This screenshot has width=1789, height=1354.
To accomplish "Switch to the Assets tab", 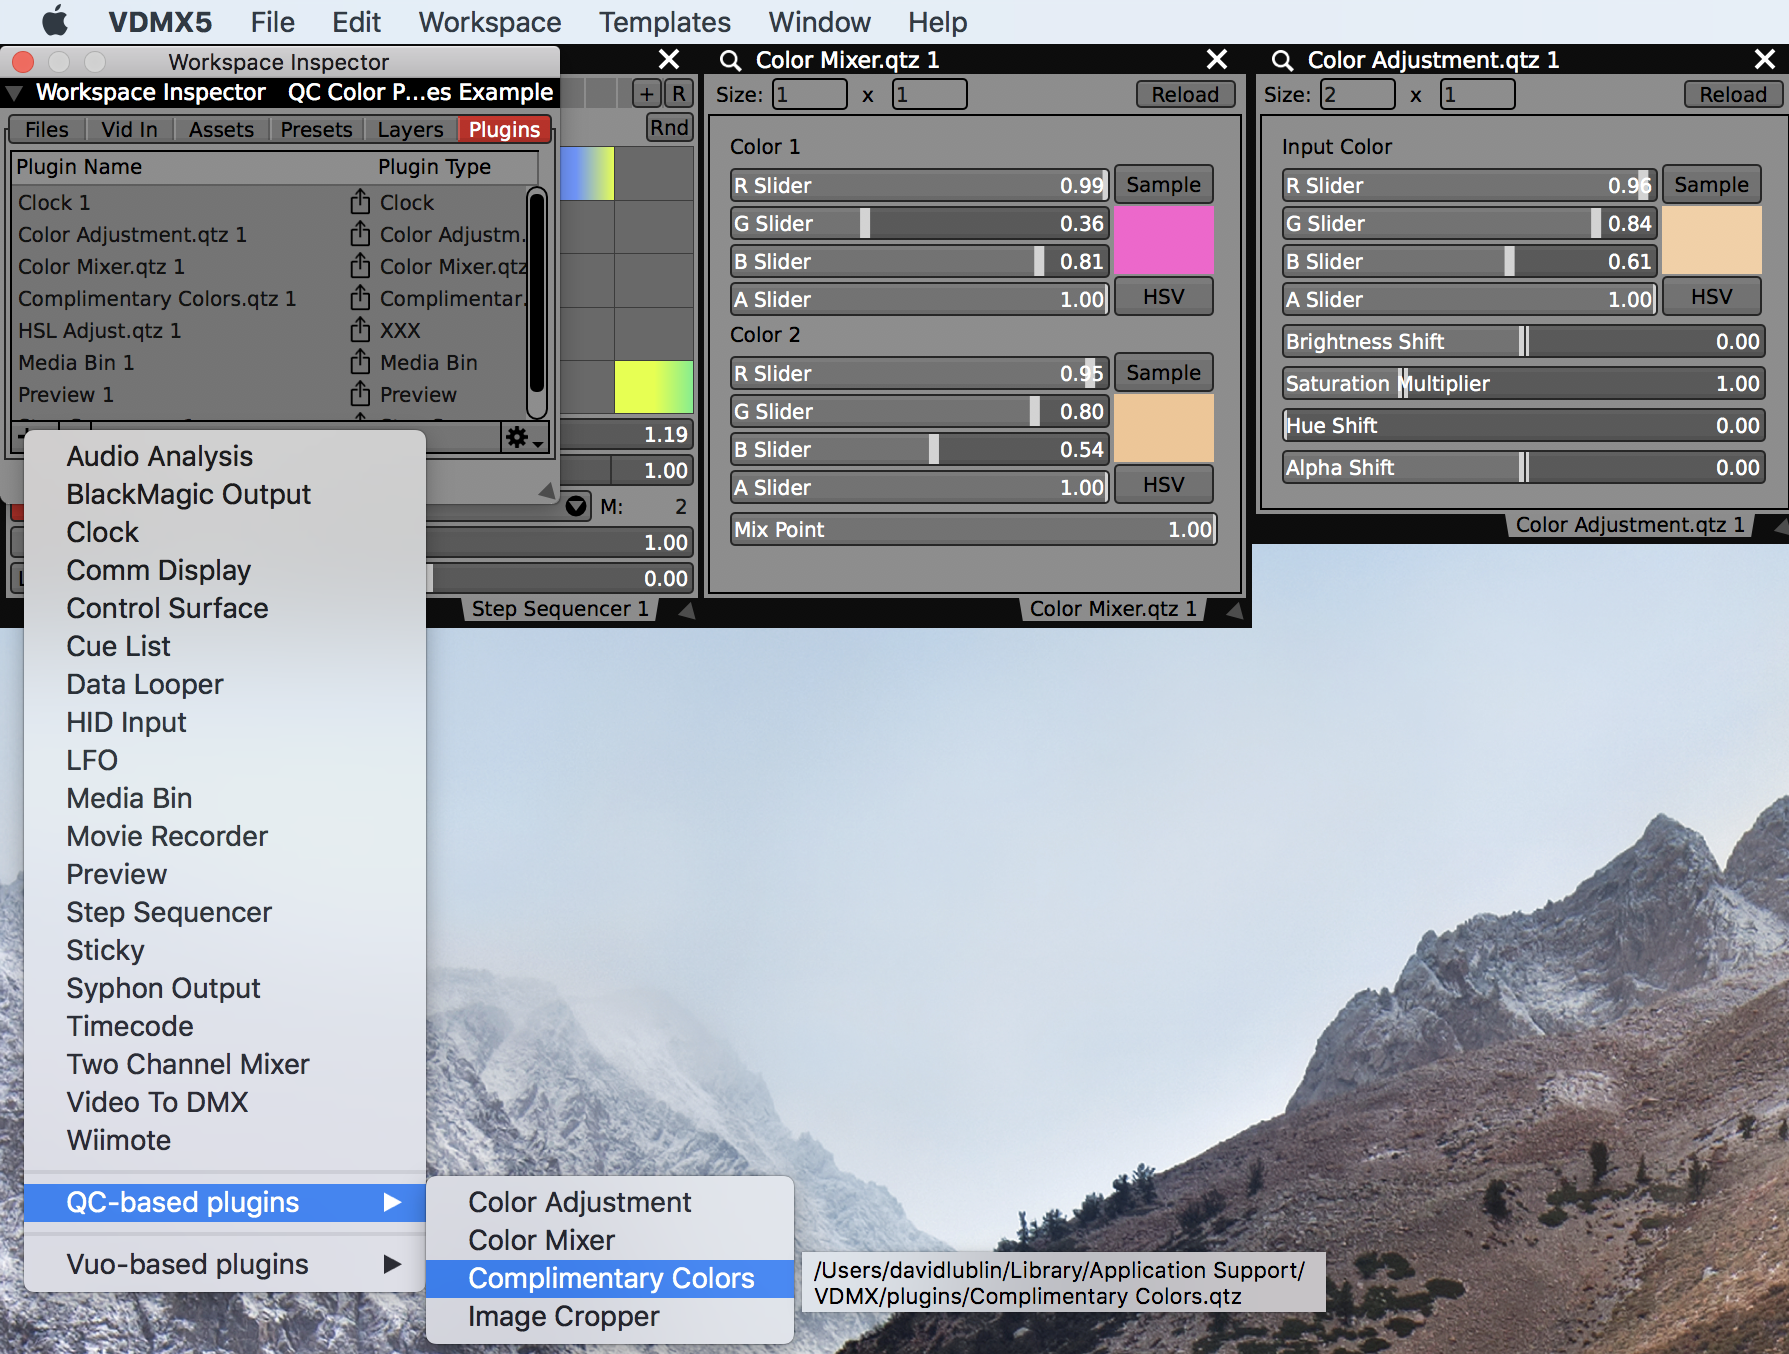I will tap(221, 130).
